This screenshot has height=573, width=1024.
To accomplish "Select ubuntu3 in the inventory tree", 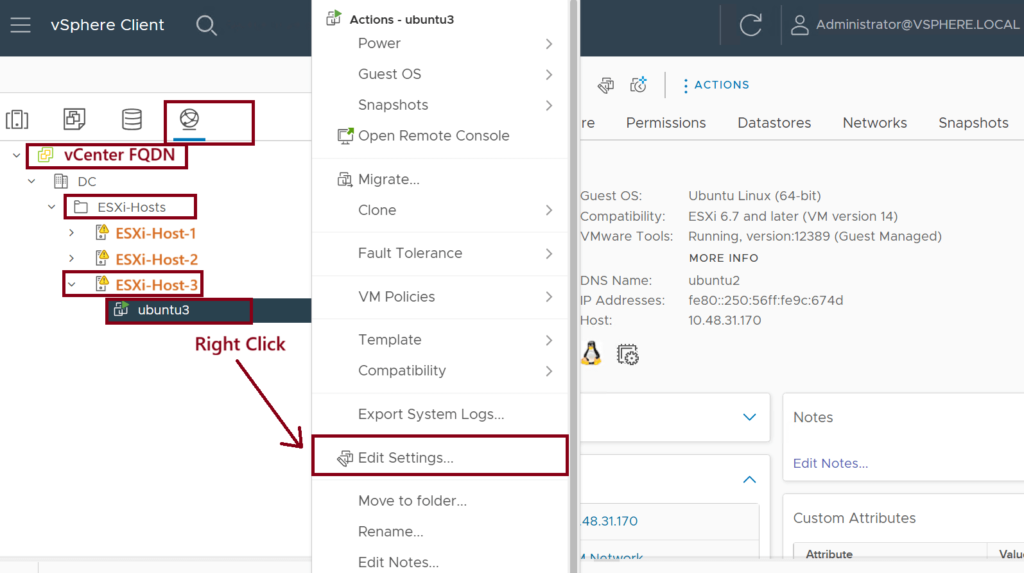I will [x=163, y=310].
